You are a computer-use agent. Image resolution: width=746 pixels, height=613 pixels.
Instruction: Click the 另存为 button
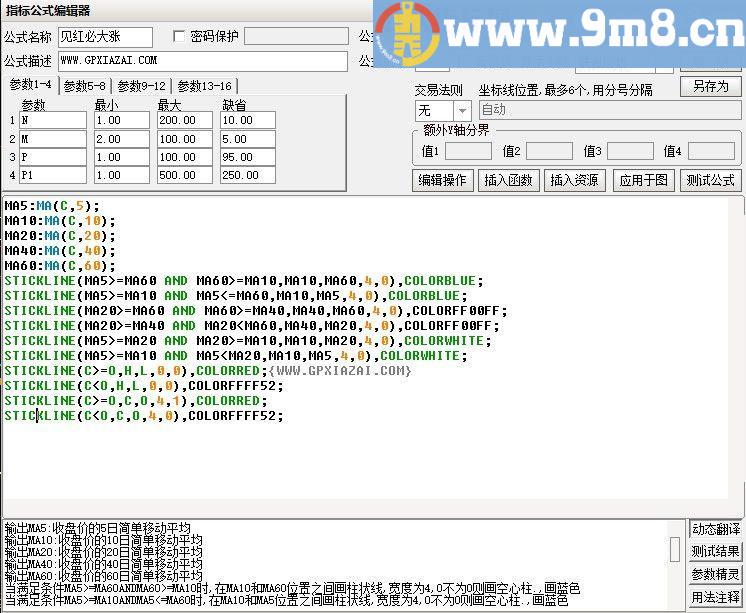pyautogui.click(x=710, y=87)
